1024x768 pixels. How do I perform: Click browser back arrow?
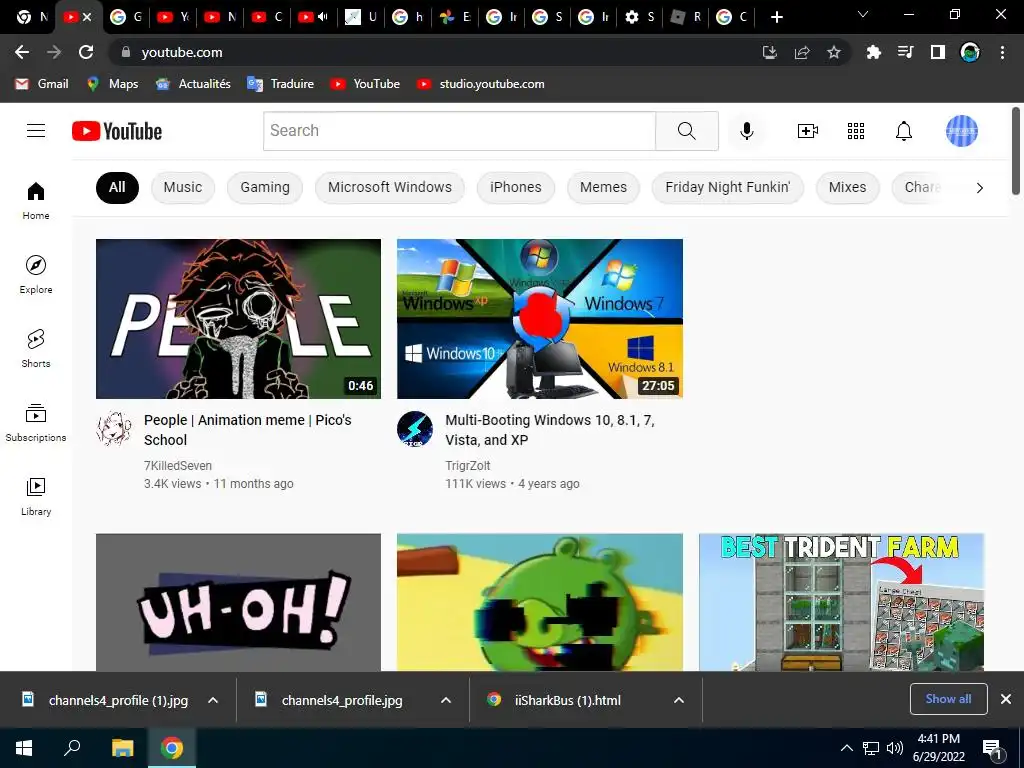tap(22, 52)
